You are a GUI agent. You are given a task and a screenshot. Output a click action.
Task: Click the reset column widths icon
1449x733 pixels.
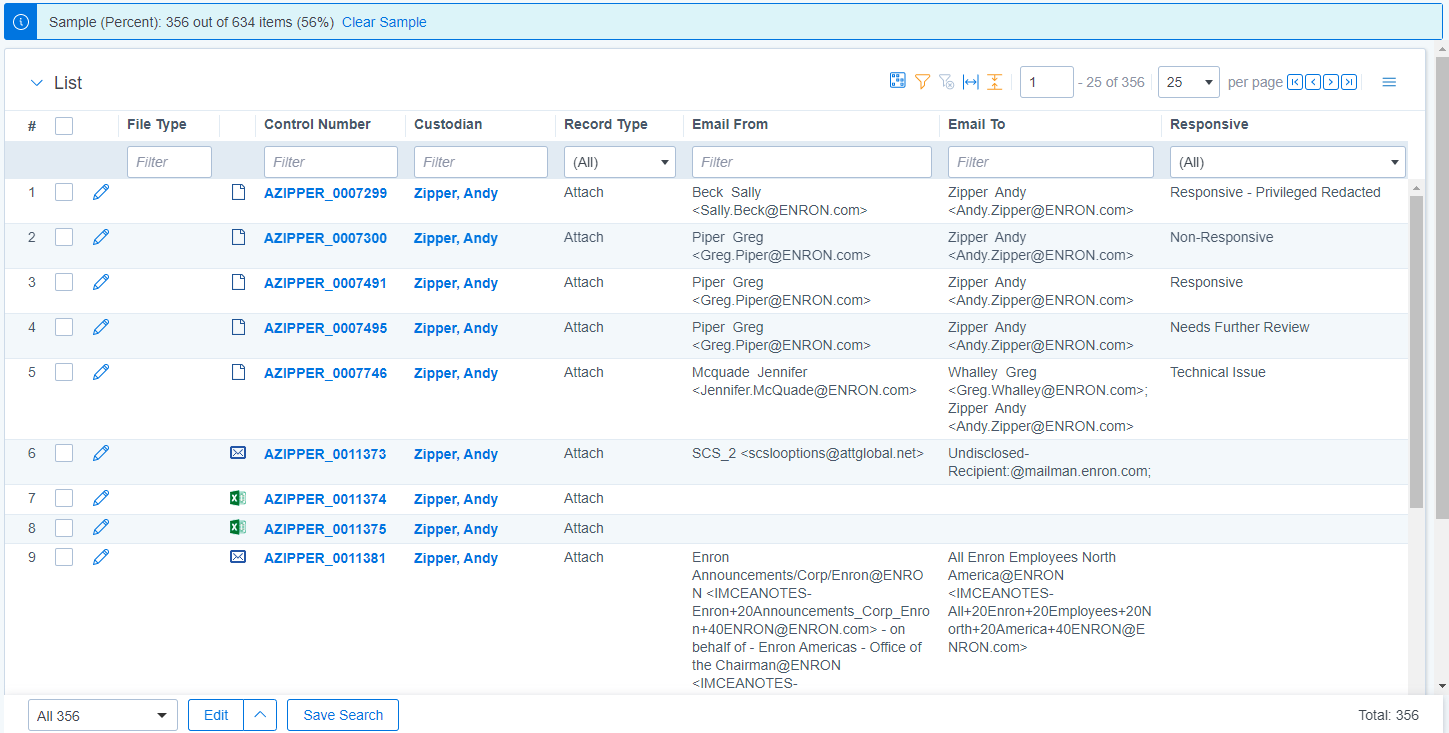pyautogui.click(x=970, y=82)
